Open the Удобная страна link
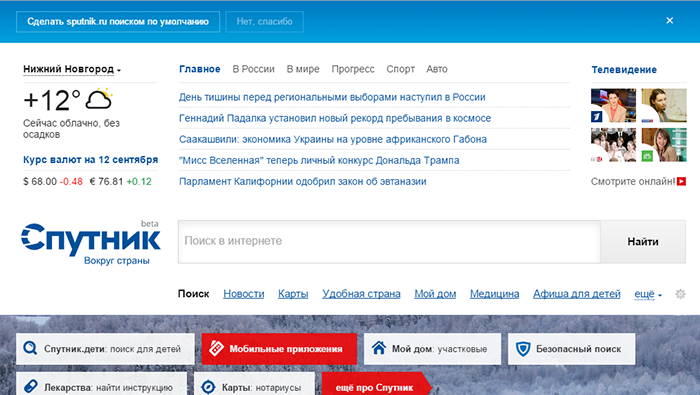Viewport: 700px width, 395px height. (x=361, y=294)
